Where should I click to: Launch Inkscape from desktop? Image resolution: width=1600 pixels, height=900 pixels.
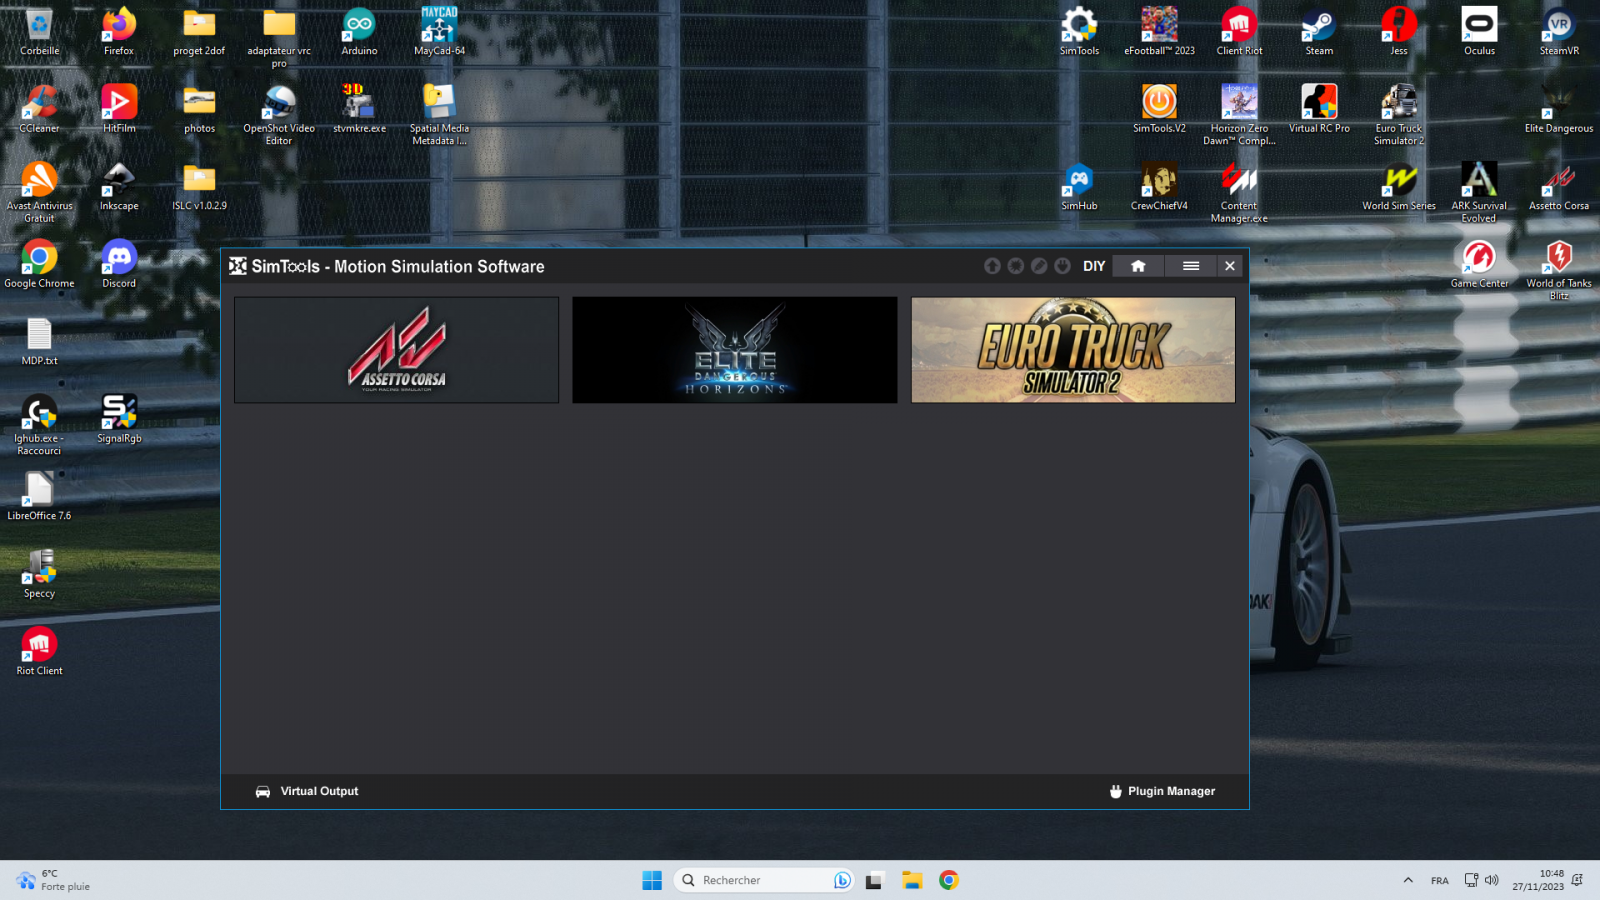coord(119,186)
